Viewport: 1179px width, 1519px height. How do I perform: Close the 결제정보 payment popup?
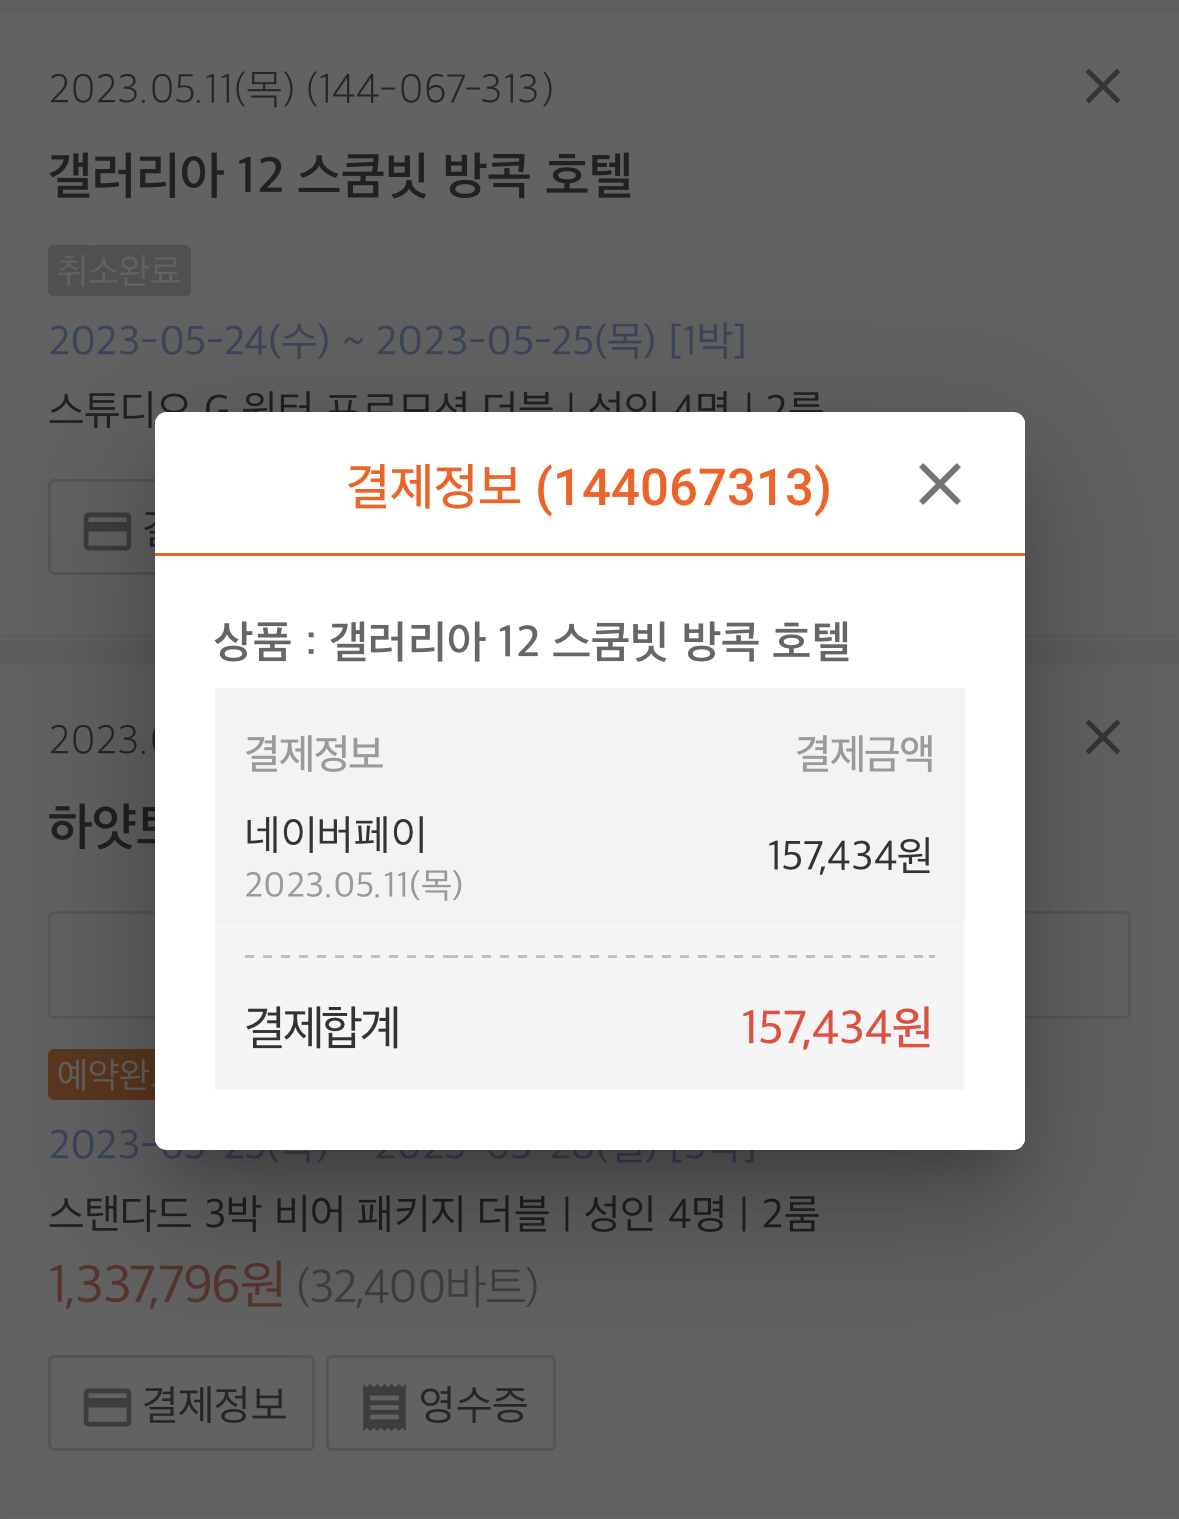(x=939, y=485)
